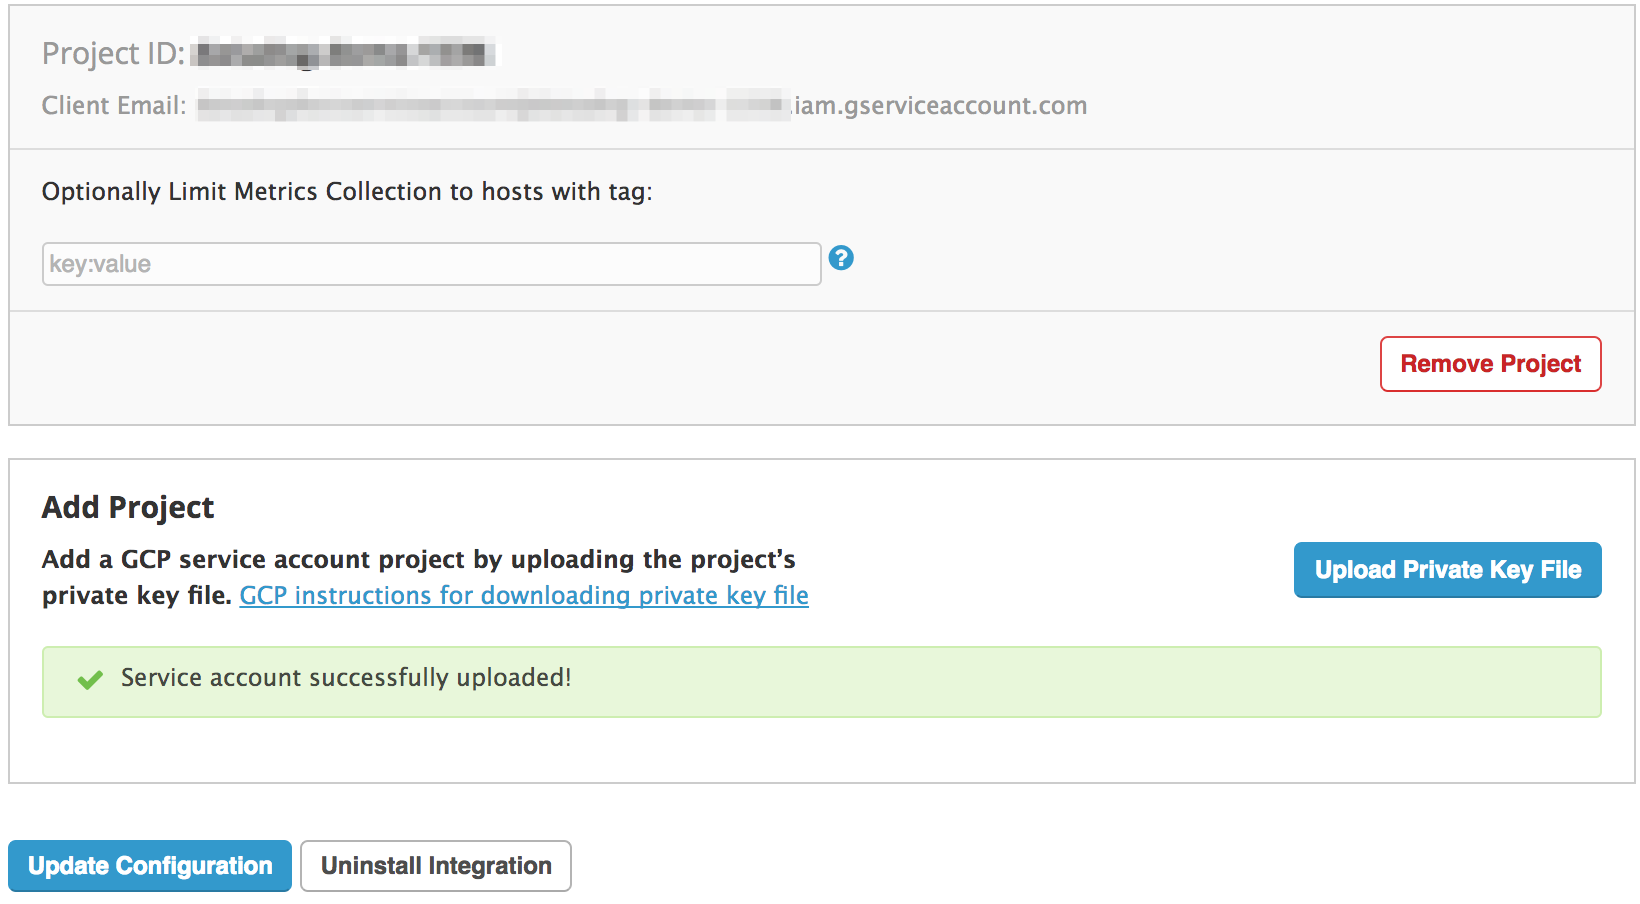The width and height of the screenshot is (1640, 904).
Task: Click the Uninstall Integration button
Action: [x=436, y=866]
